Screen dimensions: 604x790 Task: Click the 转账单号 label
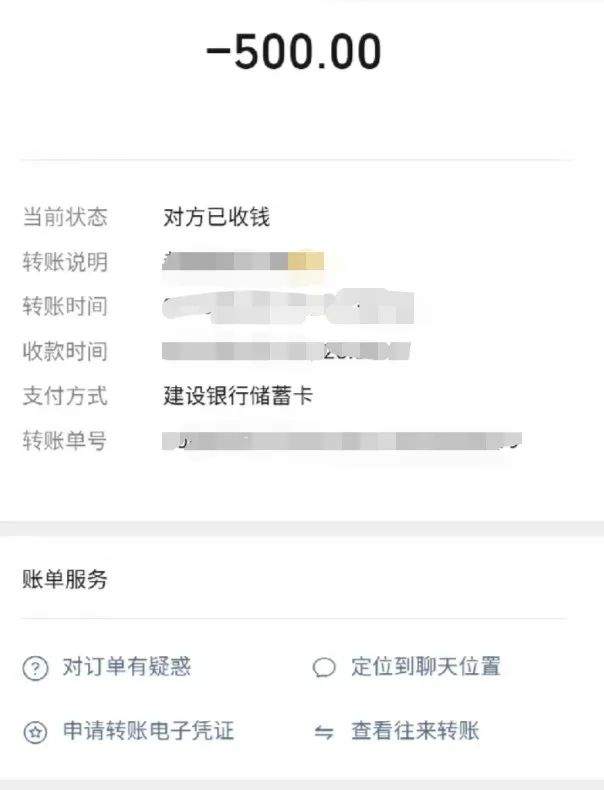pyautogui.click(x=65, y=440)
